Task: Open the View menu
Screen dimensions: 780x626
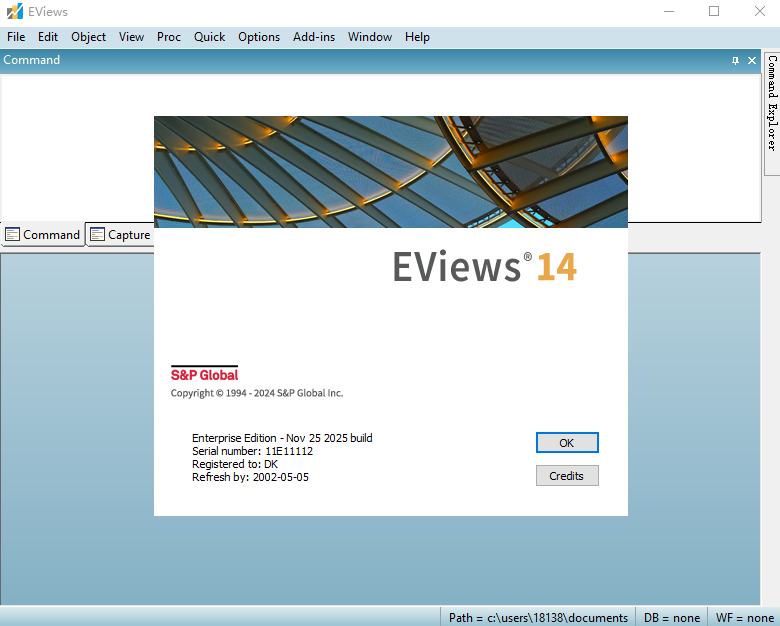Action: [131, 37]
